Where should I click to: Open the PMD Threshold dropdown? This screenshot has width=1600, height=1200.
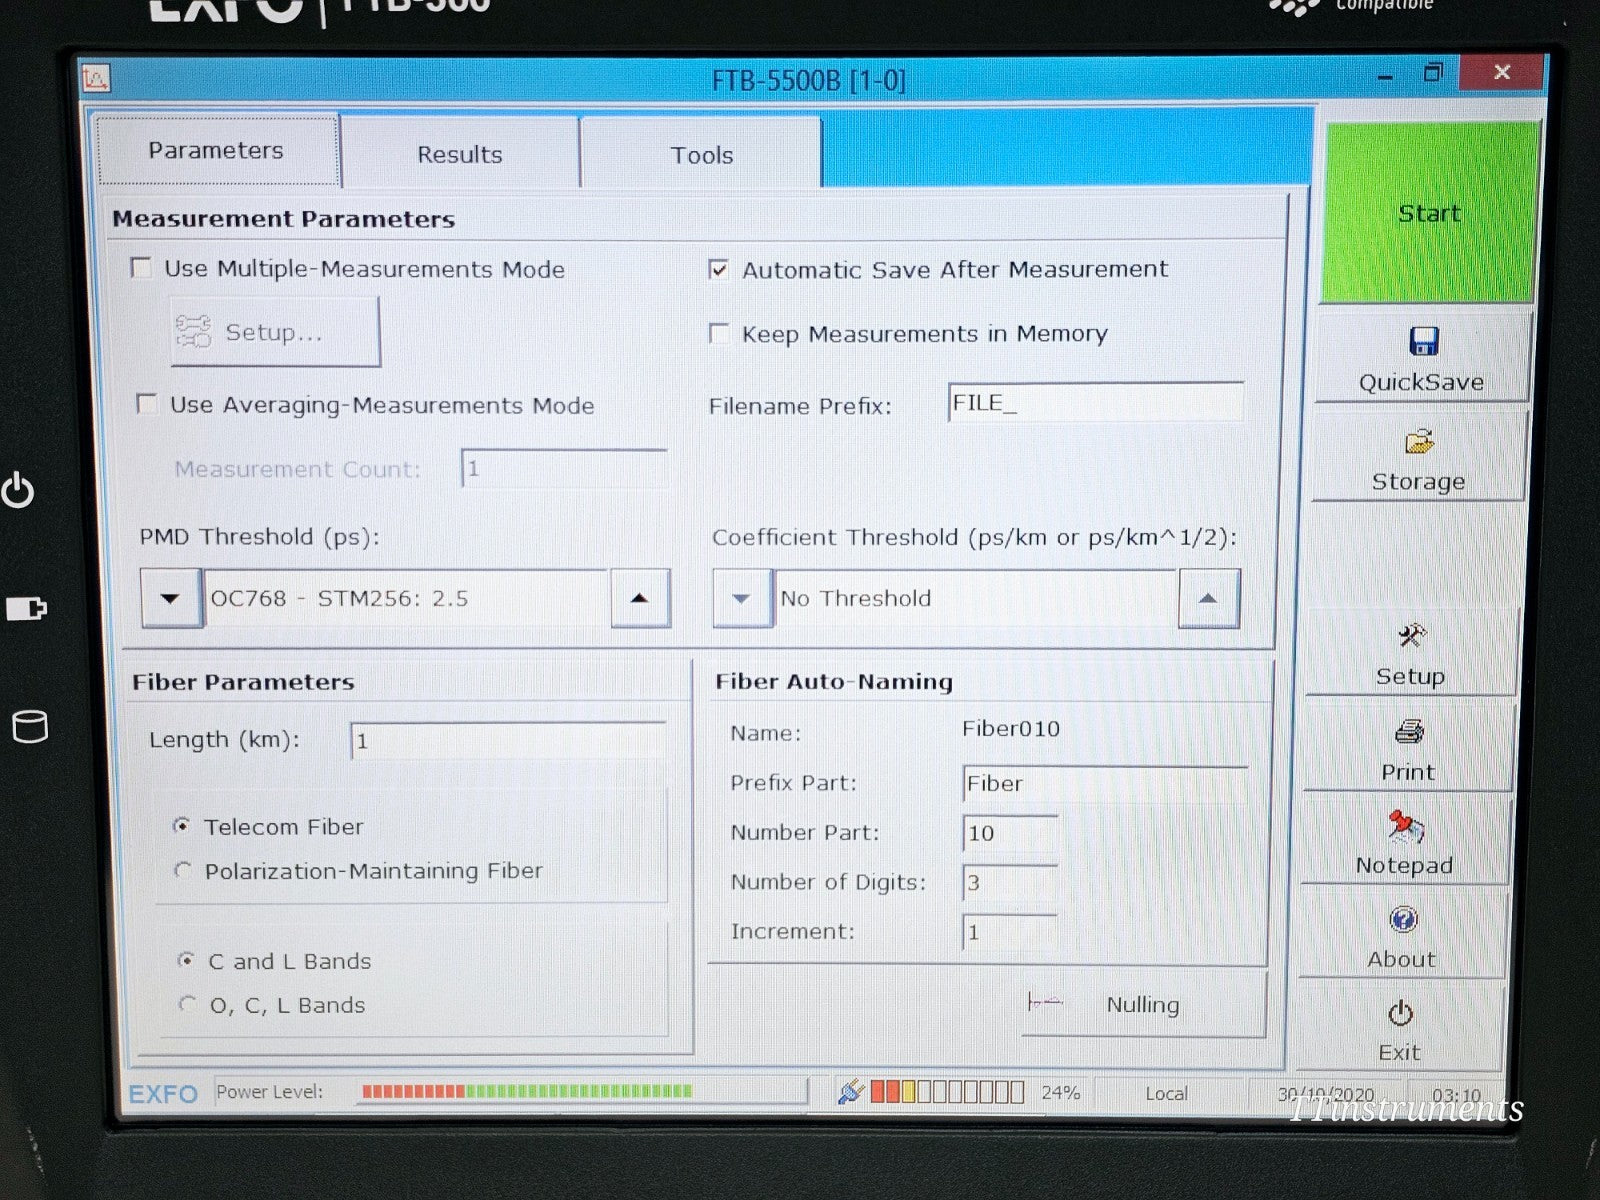pyautogui.click(x=170, y=598)
